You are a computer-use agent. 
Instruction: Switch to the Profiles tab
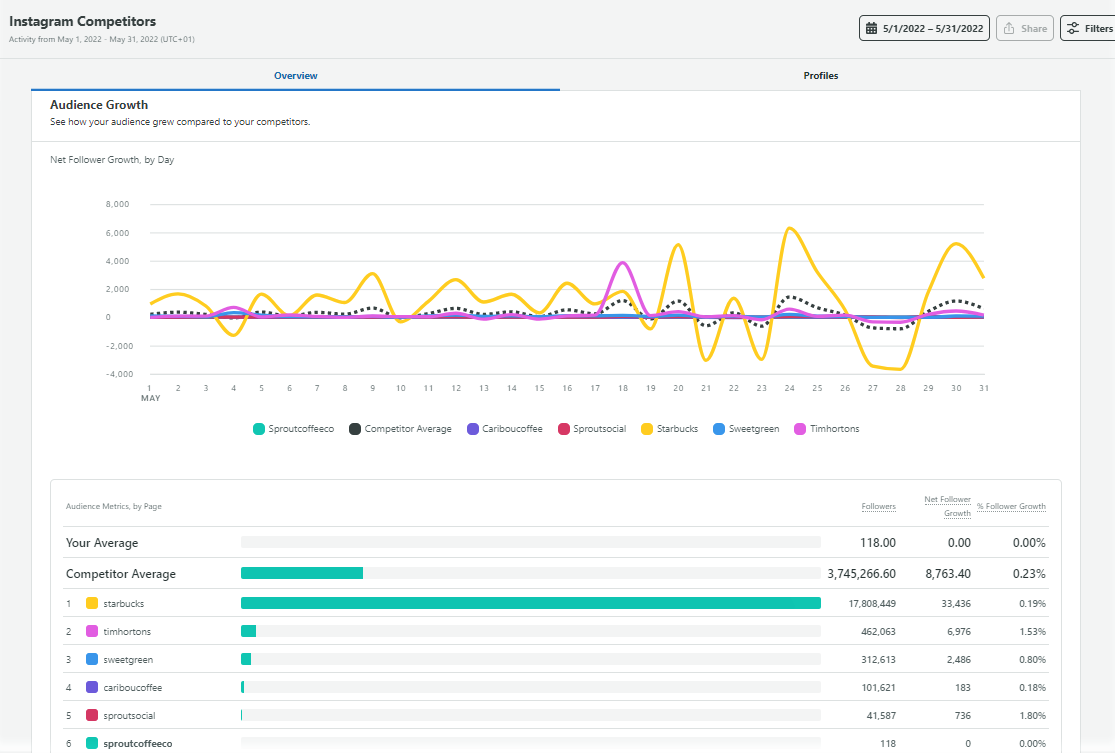click(820, 76)
